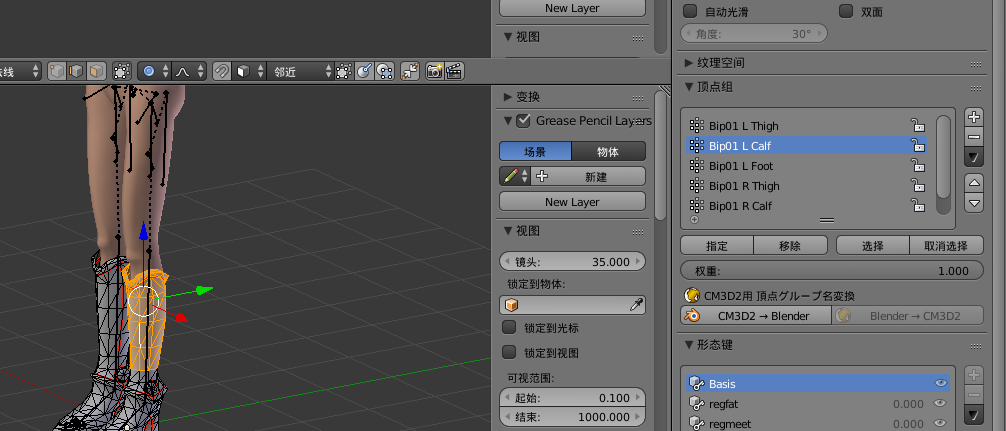Screen dimensions: 1006x431
Task: Collapse the 形态键 panel
Action: pyautogui.click(x=689, y=345)
